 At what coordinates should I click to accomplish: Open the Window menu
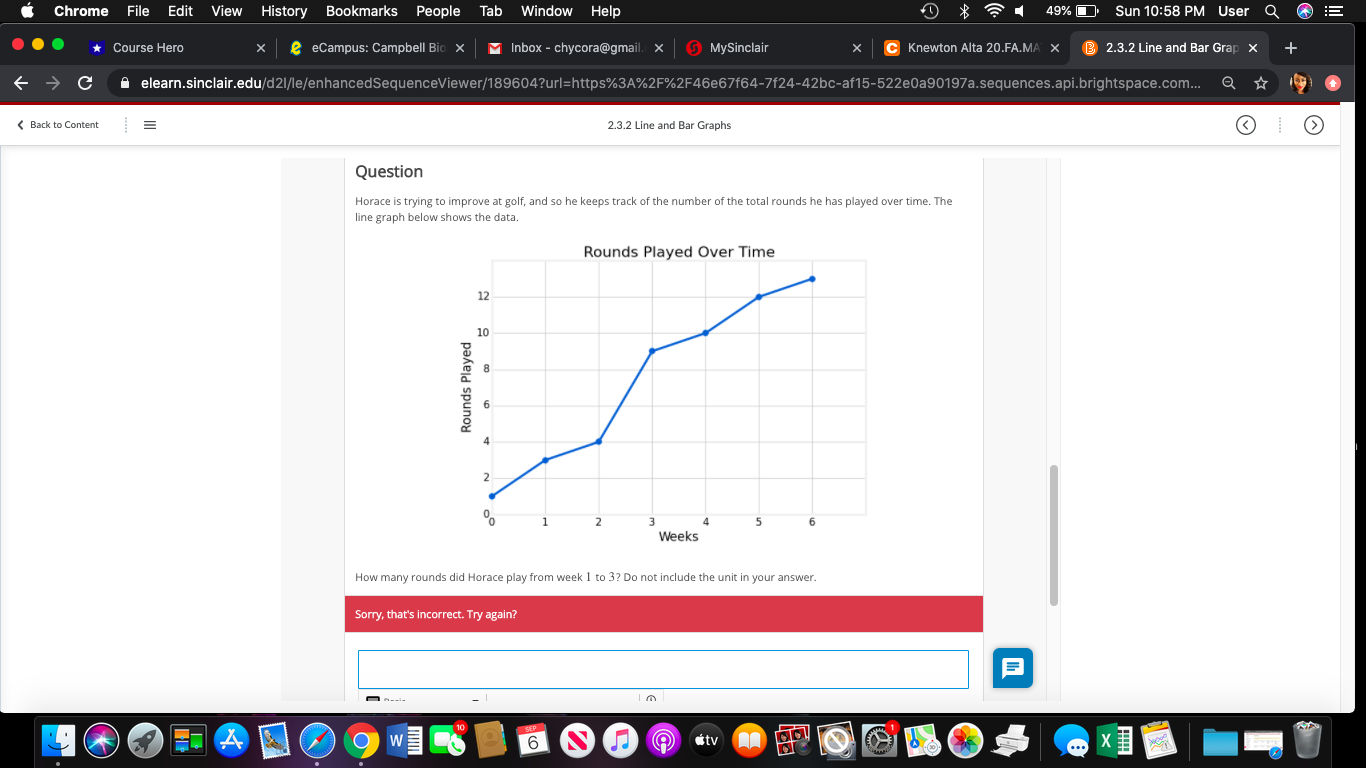[547, 11]
